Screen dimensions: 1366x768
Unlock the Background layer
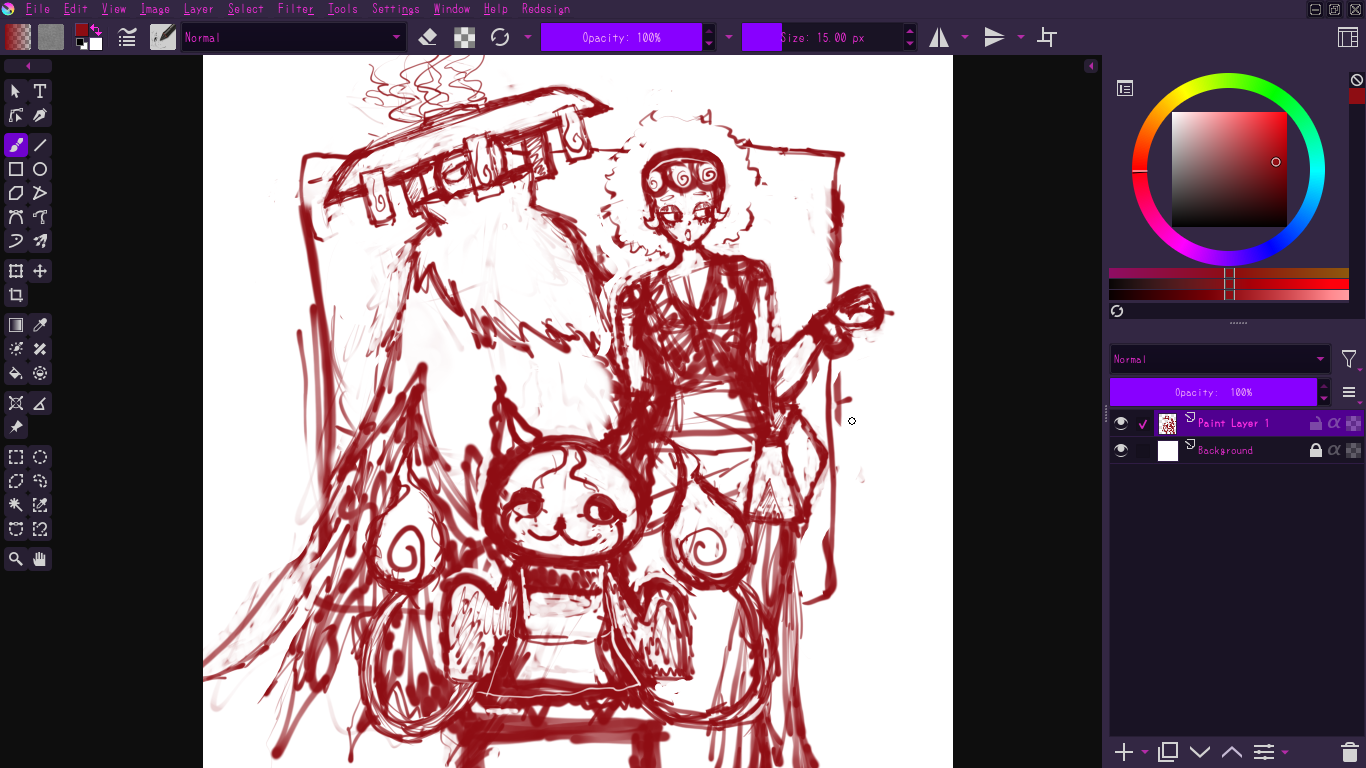pyautogui.click(x=1316, y=451)
